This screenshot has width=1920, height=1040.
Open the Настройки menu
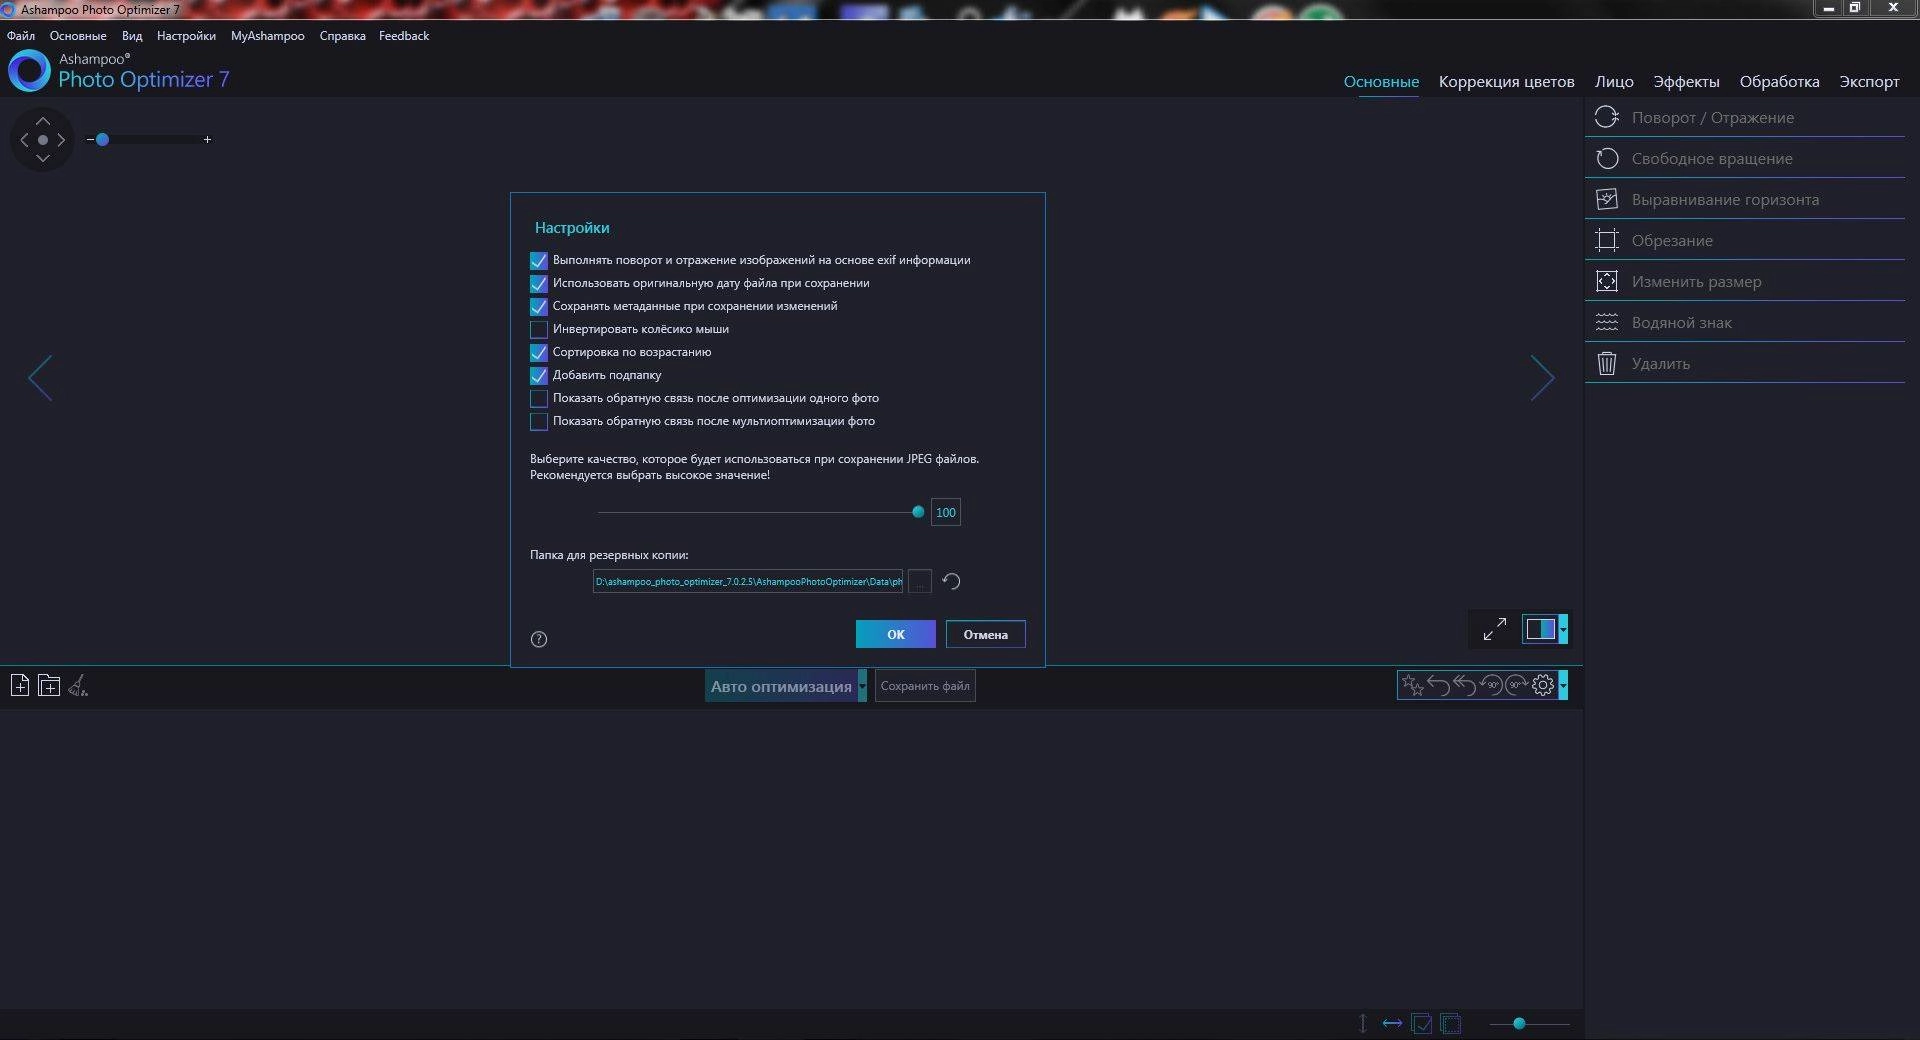[x=186, y=35]
